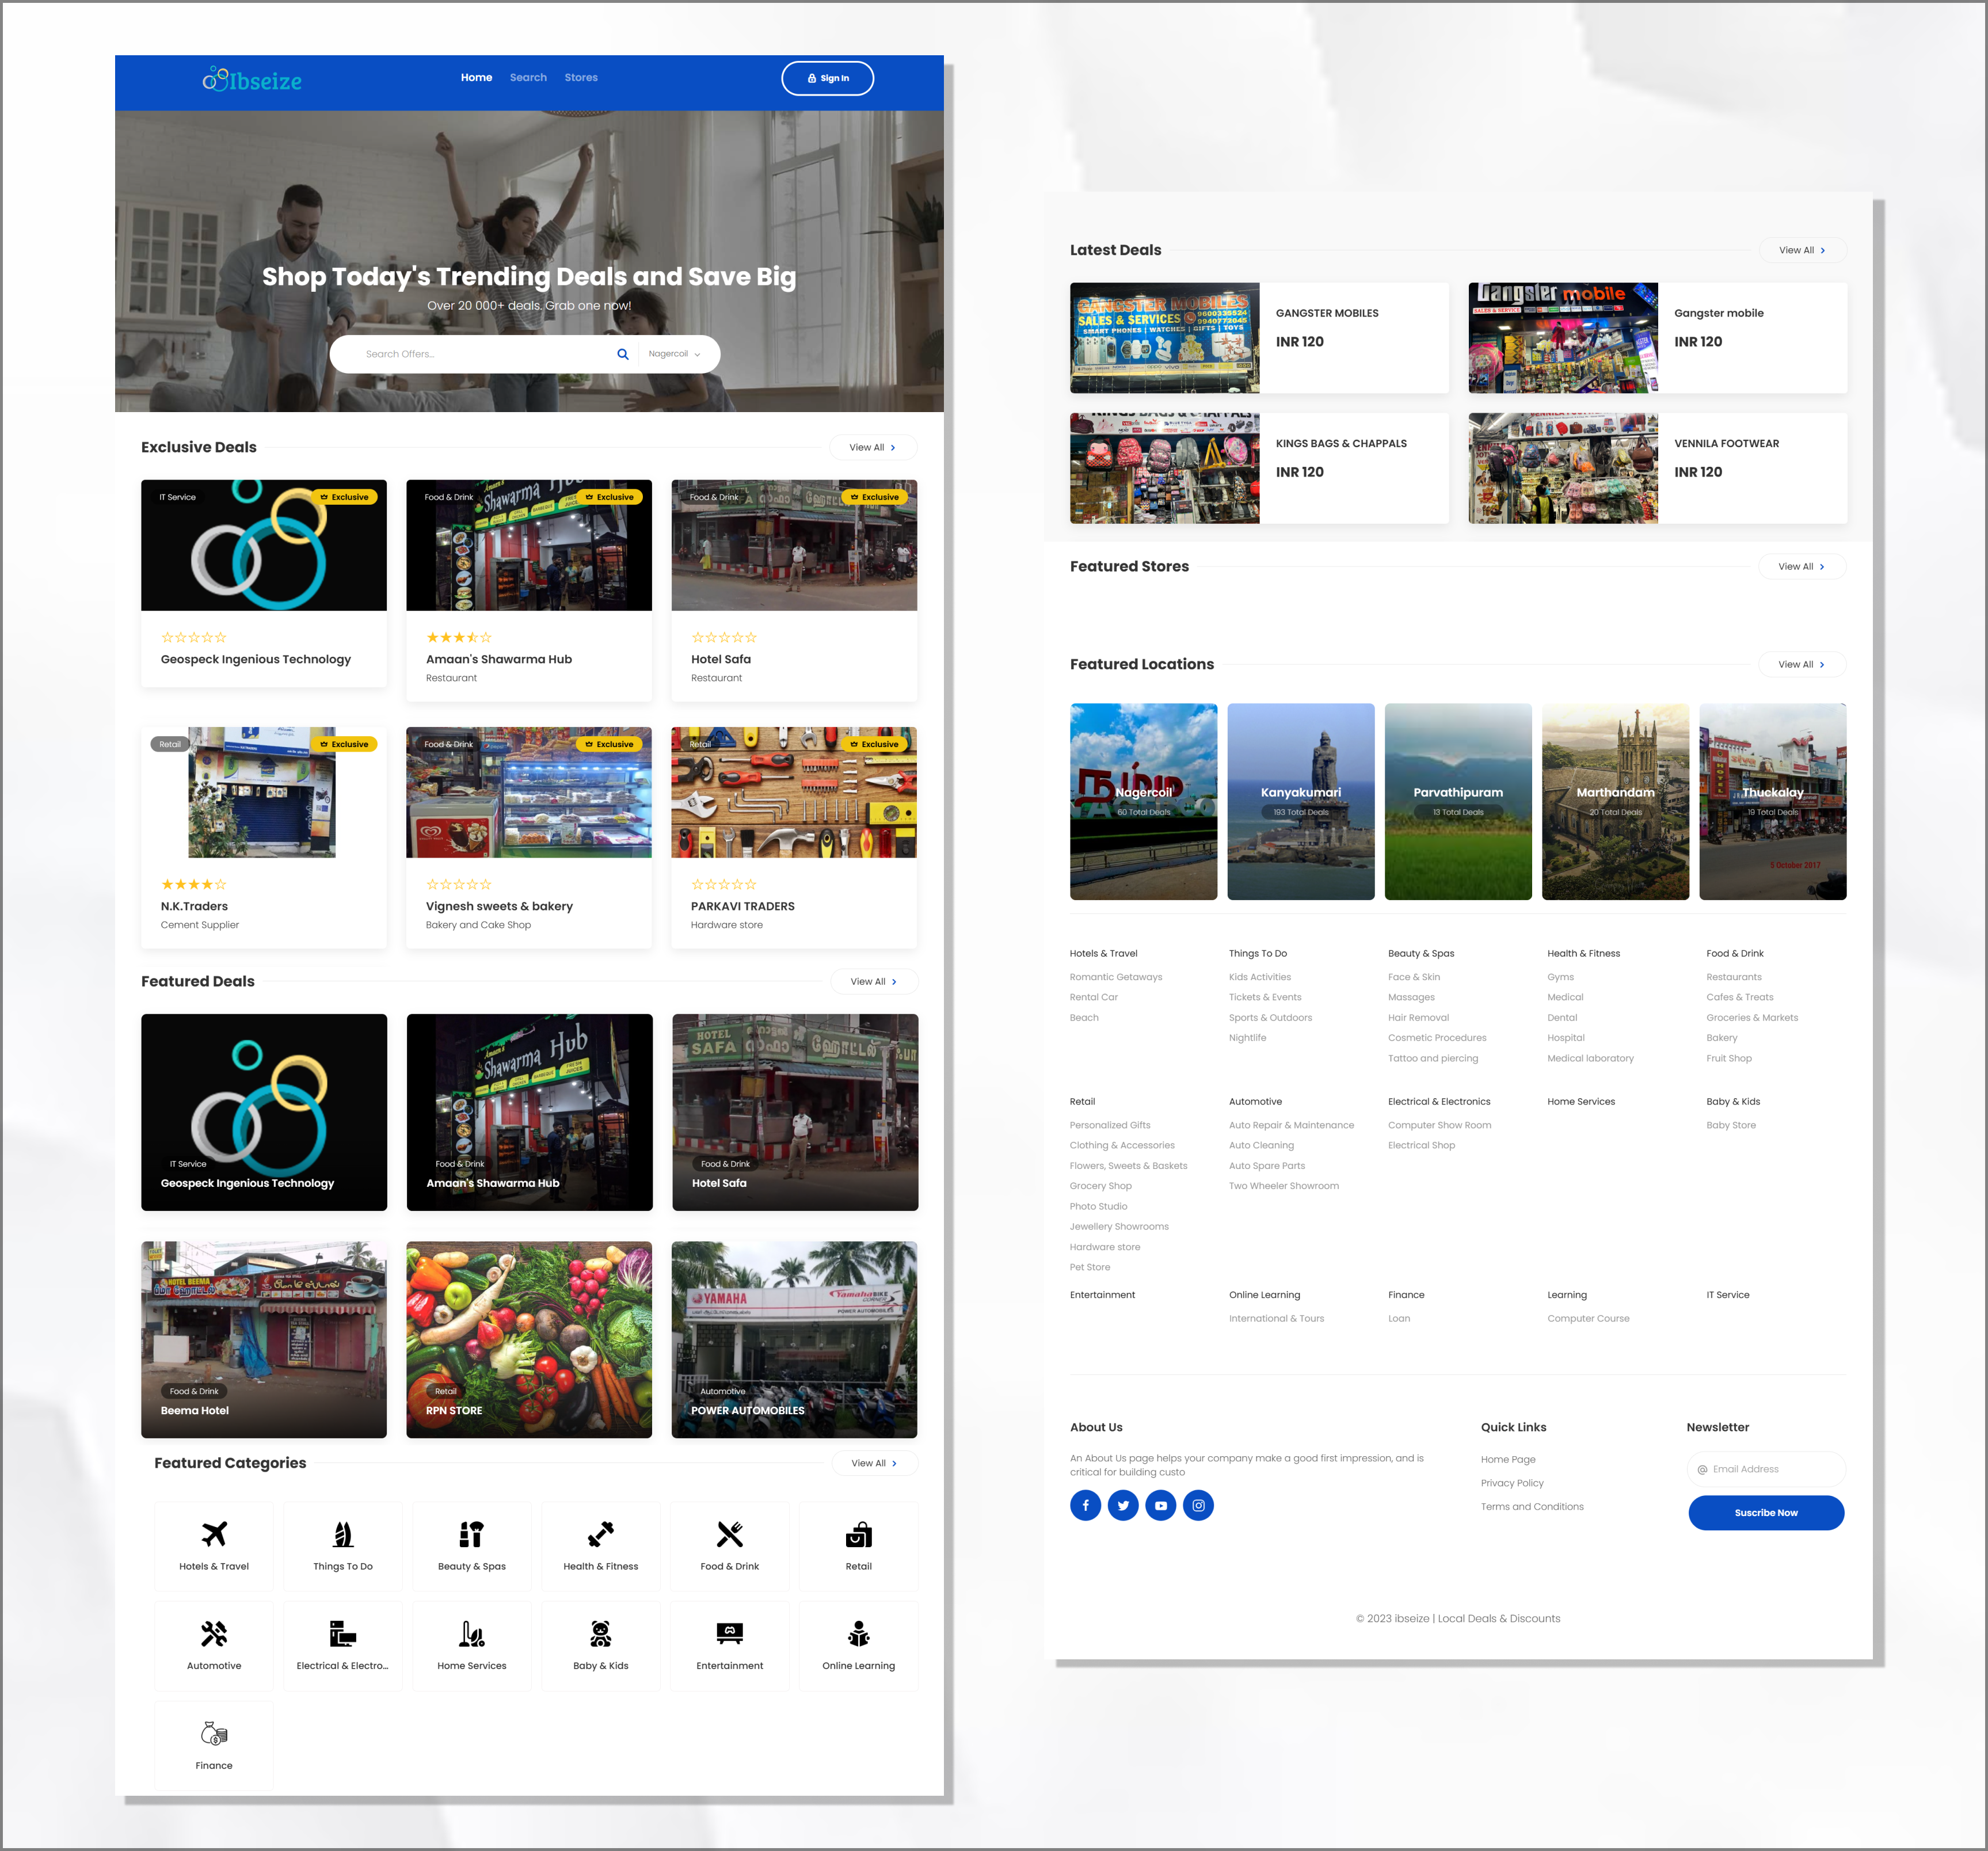Go to the Search menu item
The height and width of the screenshot is (1851, 1988).
click(x=528, y=77)
